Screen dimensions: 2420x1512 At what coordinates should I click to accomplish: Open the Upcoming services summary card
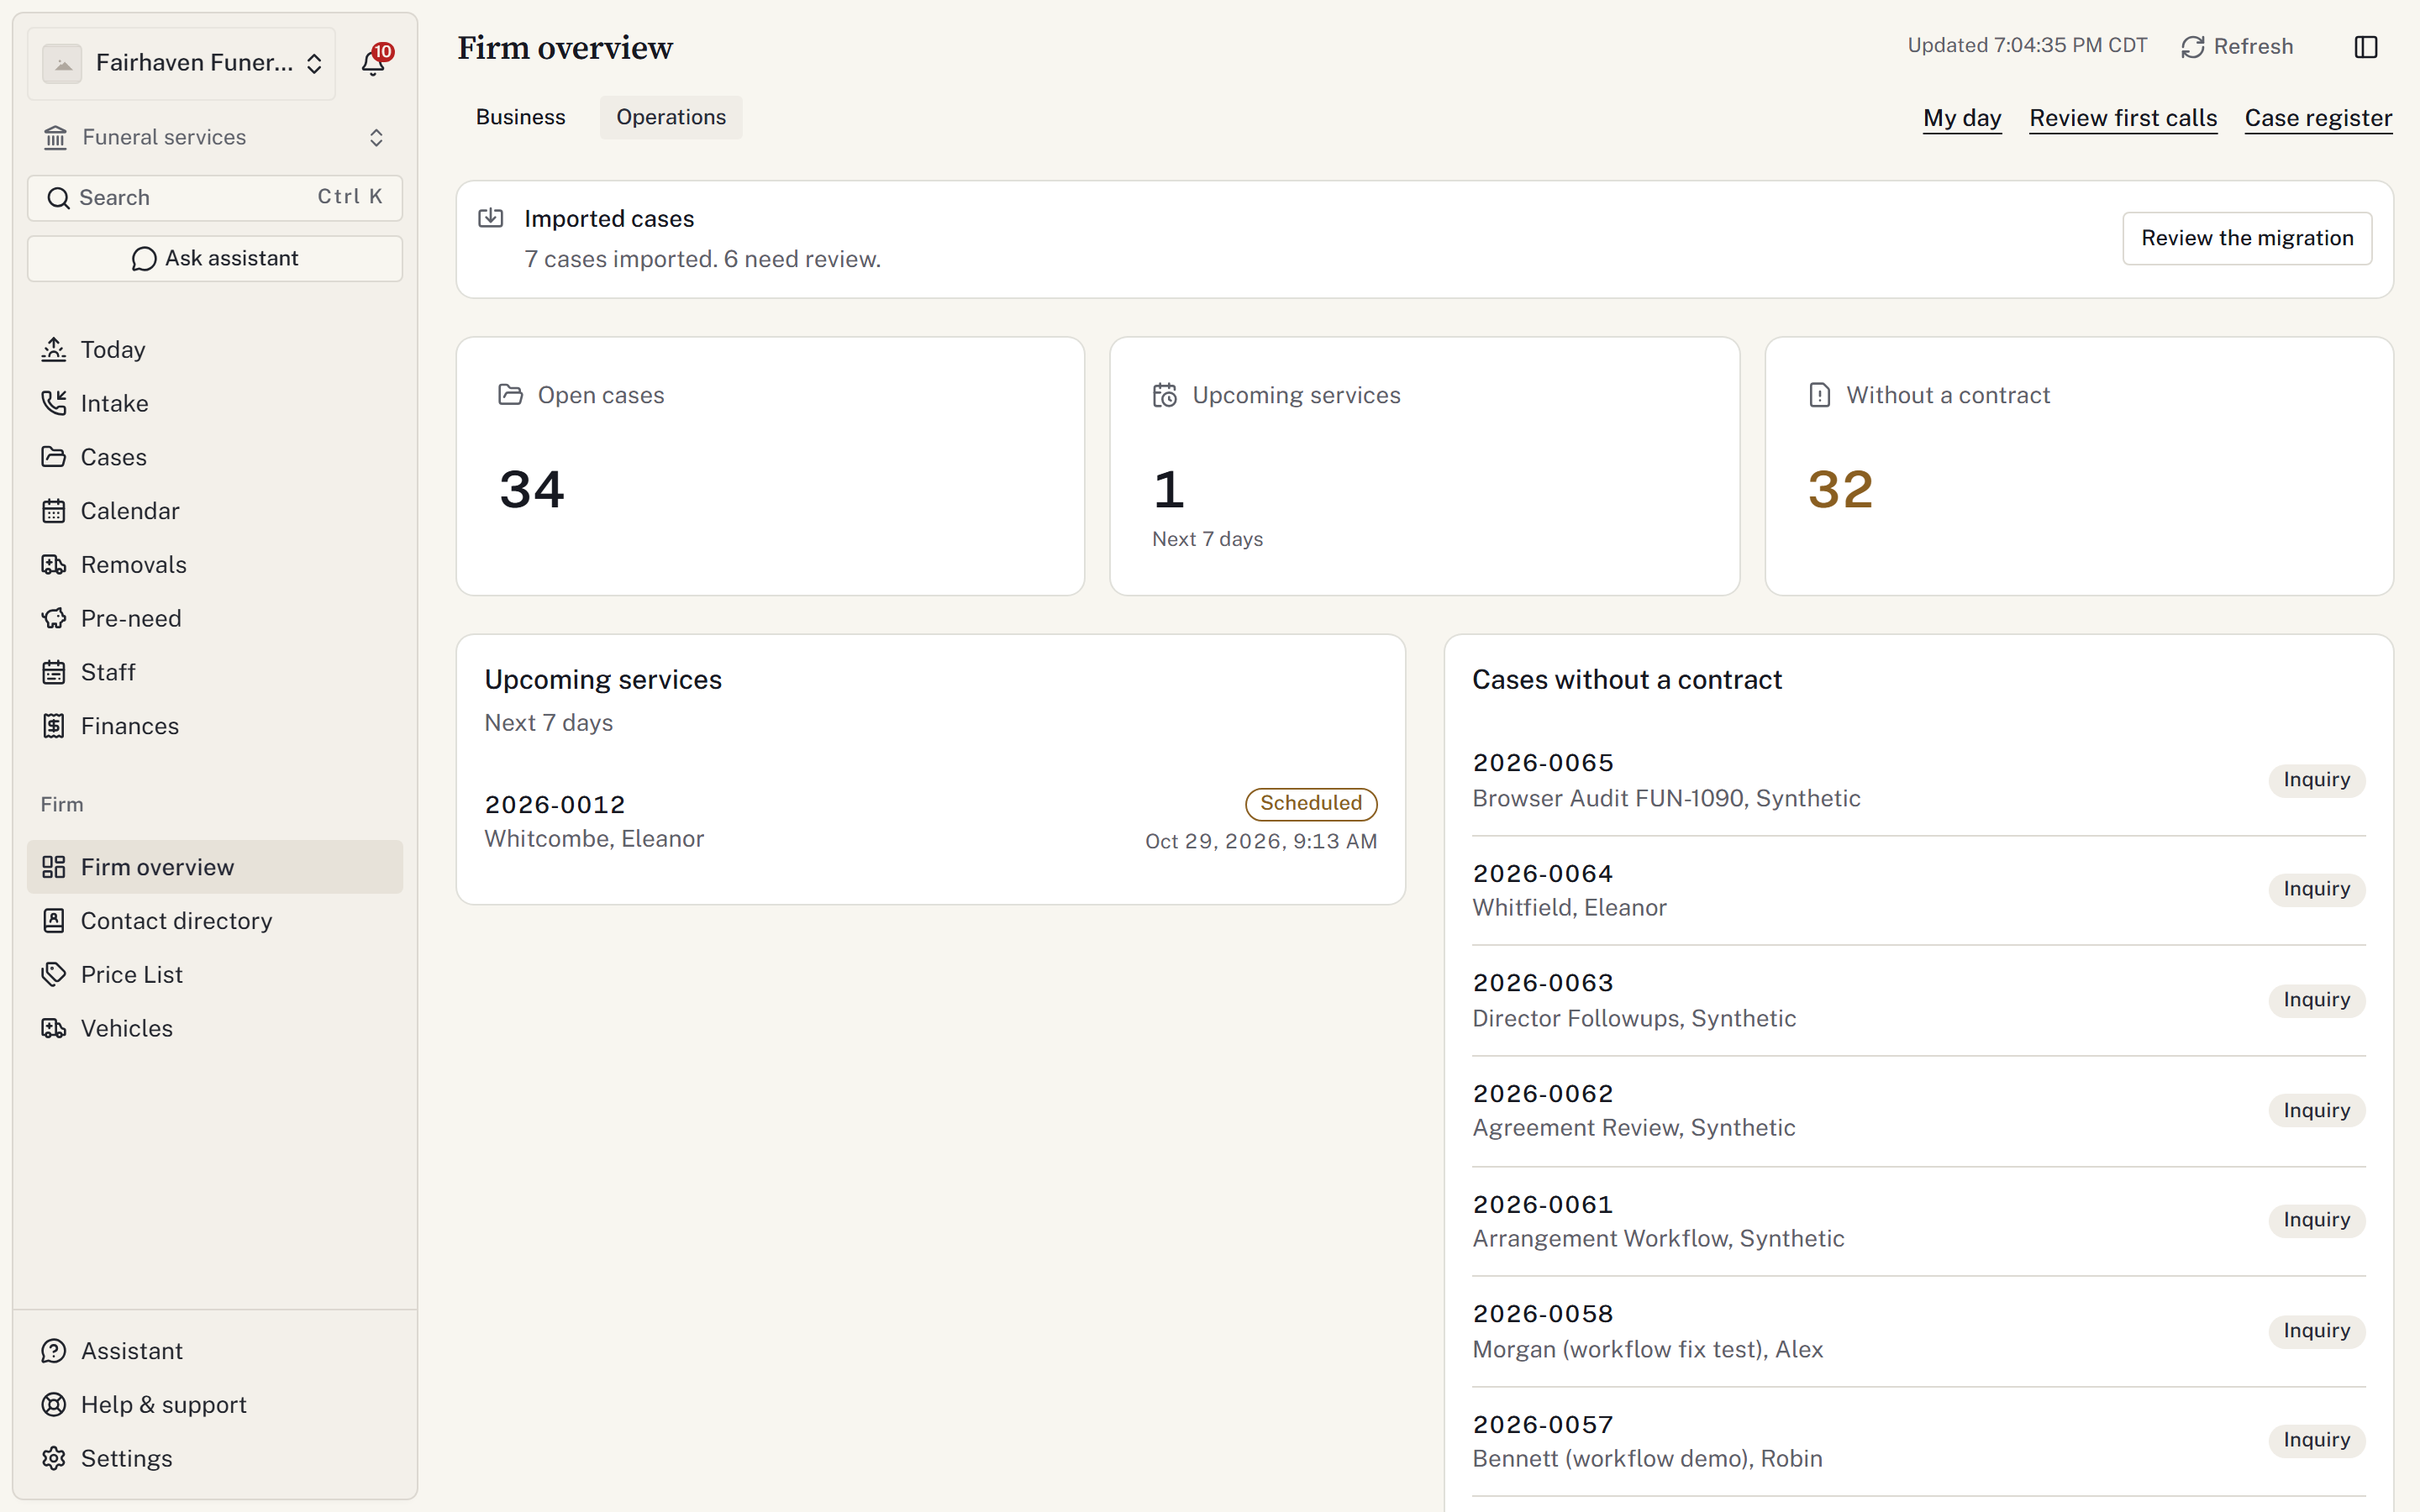point(1424,466)
